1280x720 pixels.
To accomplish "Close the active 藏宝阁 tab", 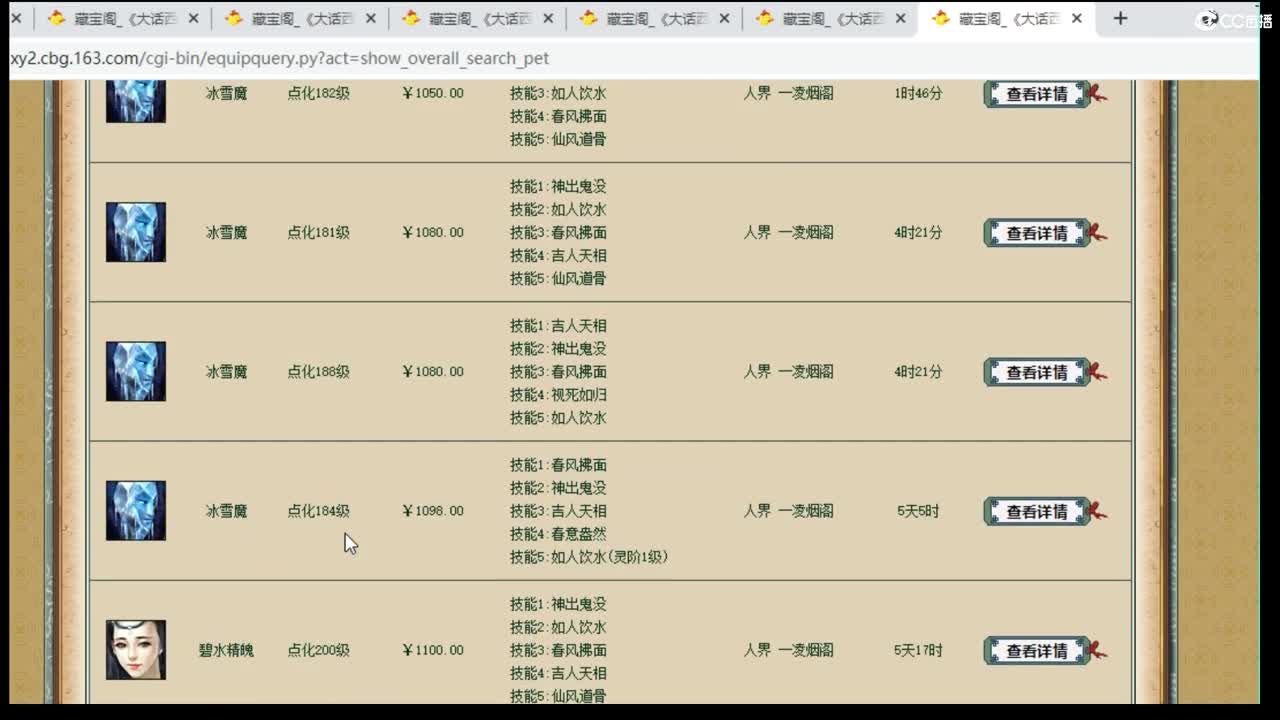I will coord(1076,18).
